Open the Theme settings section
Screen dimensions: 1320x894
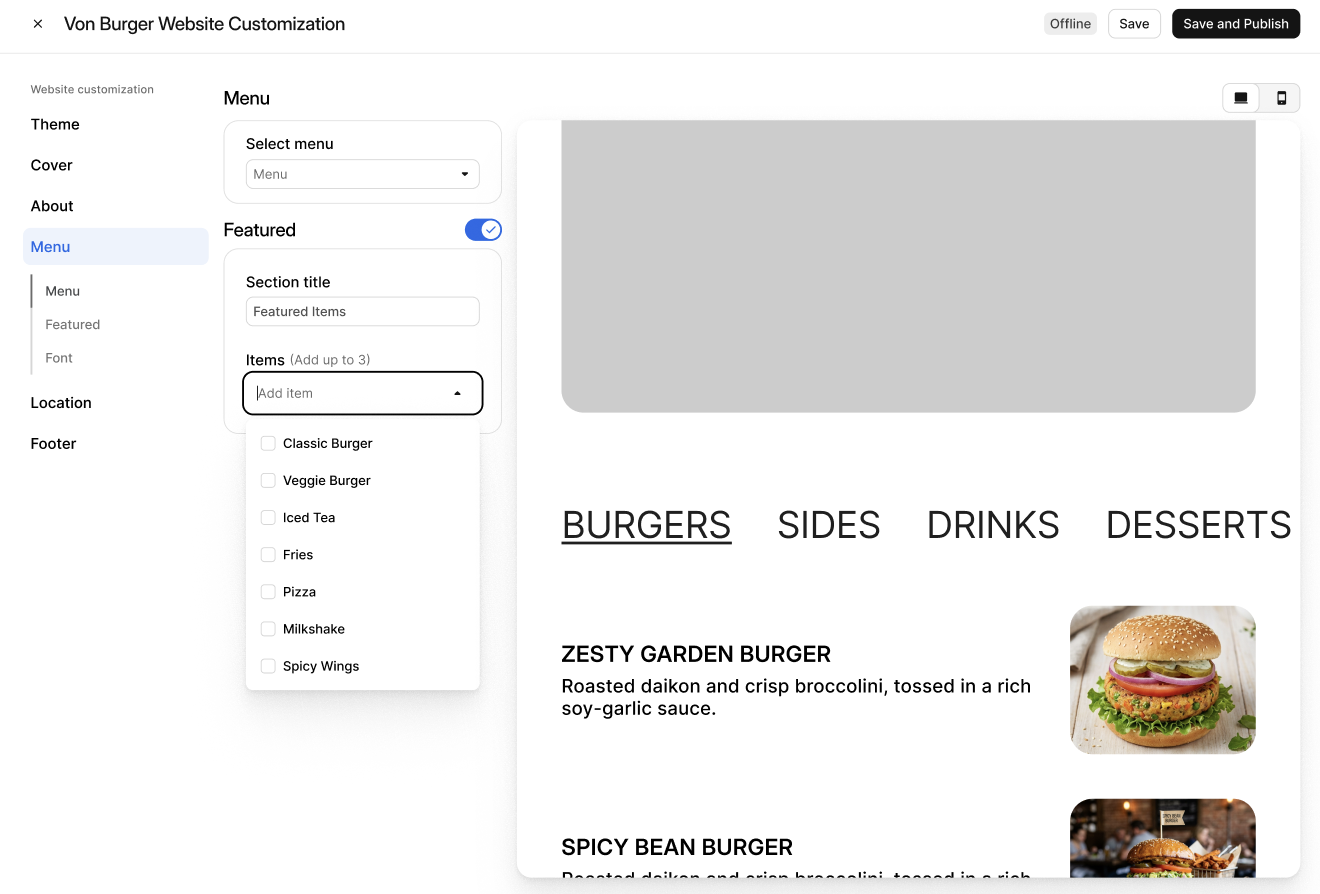click(x=55, y=124)
